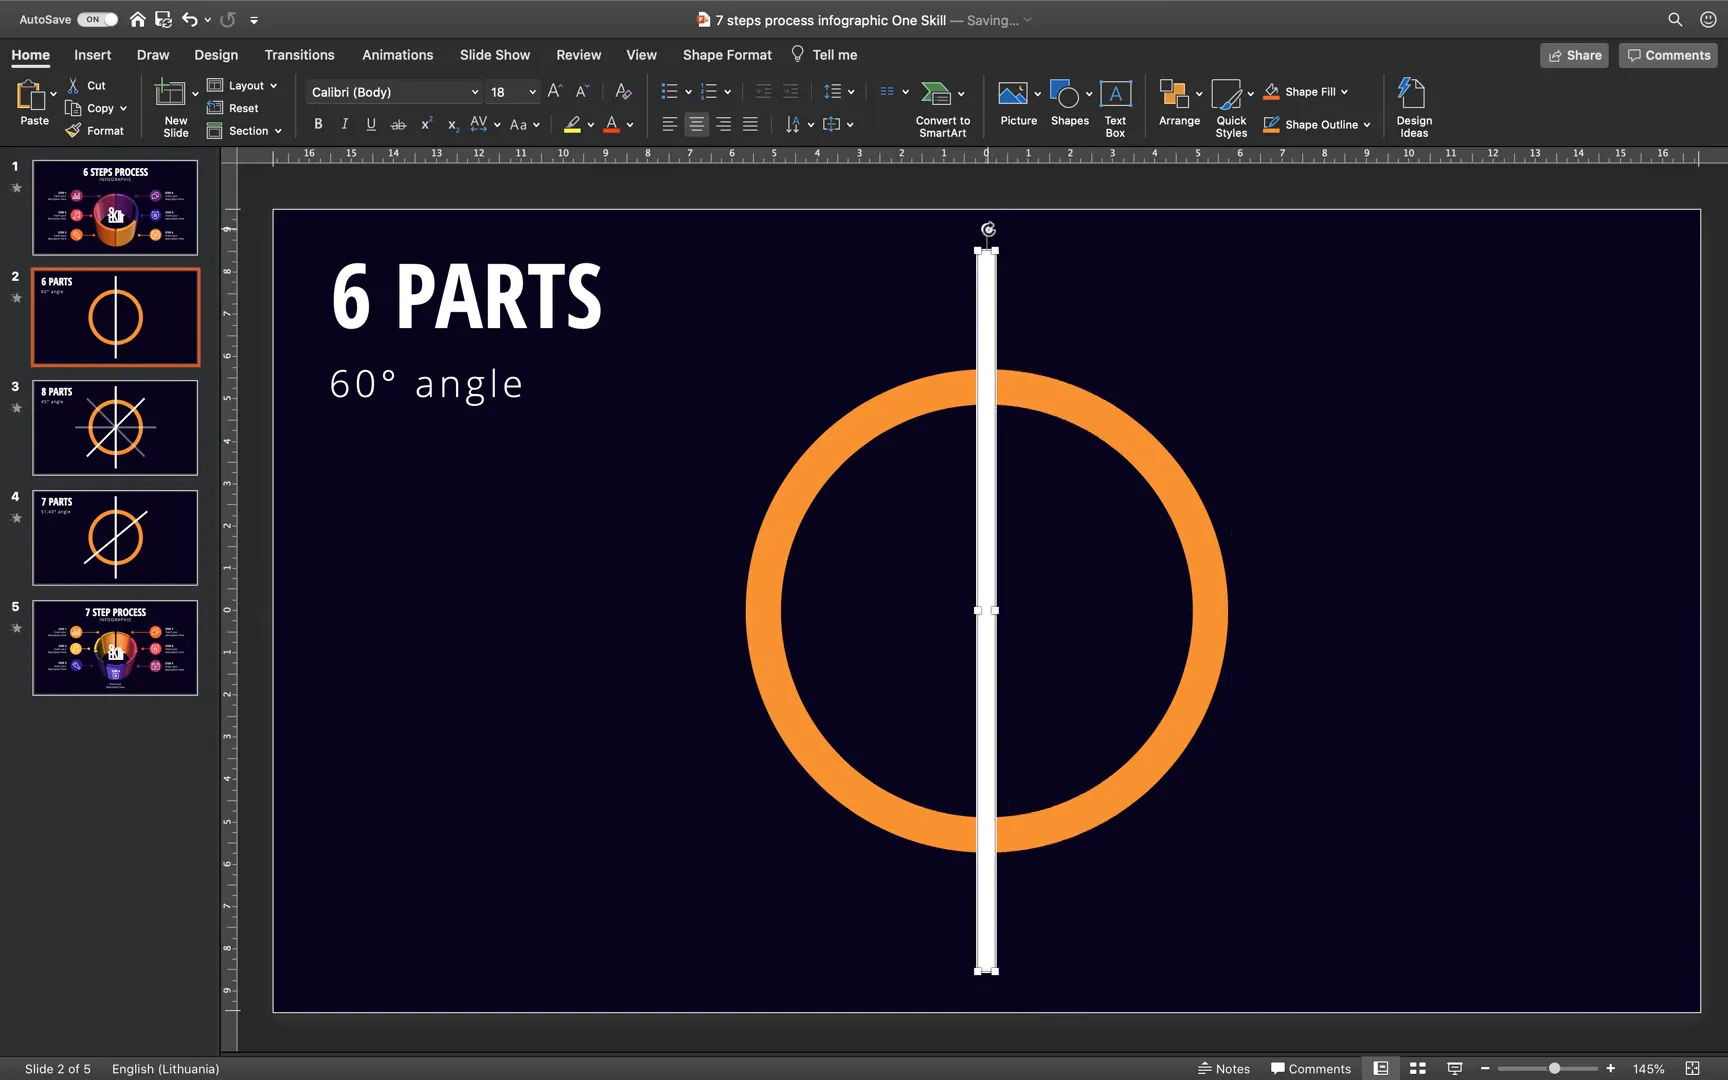Open the Shape Format tab

pyautogui.click(x=726, y=55)
